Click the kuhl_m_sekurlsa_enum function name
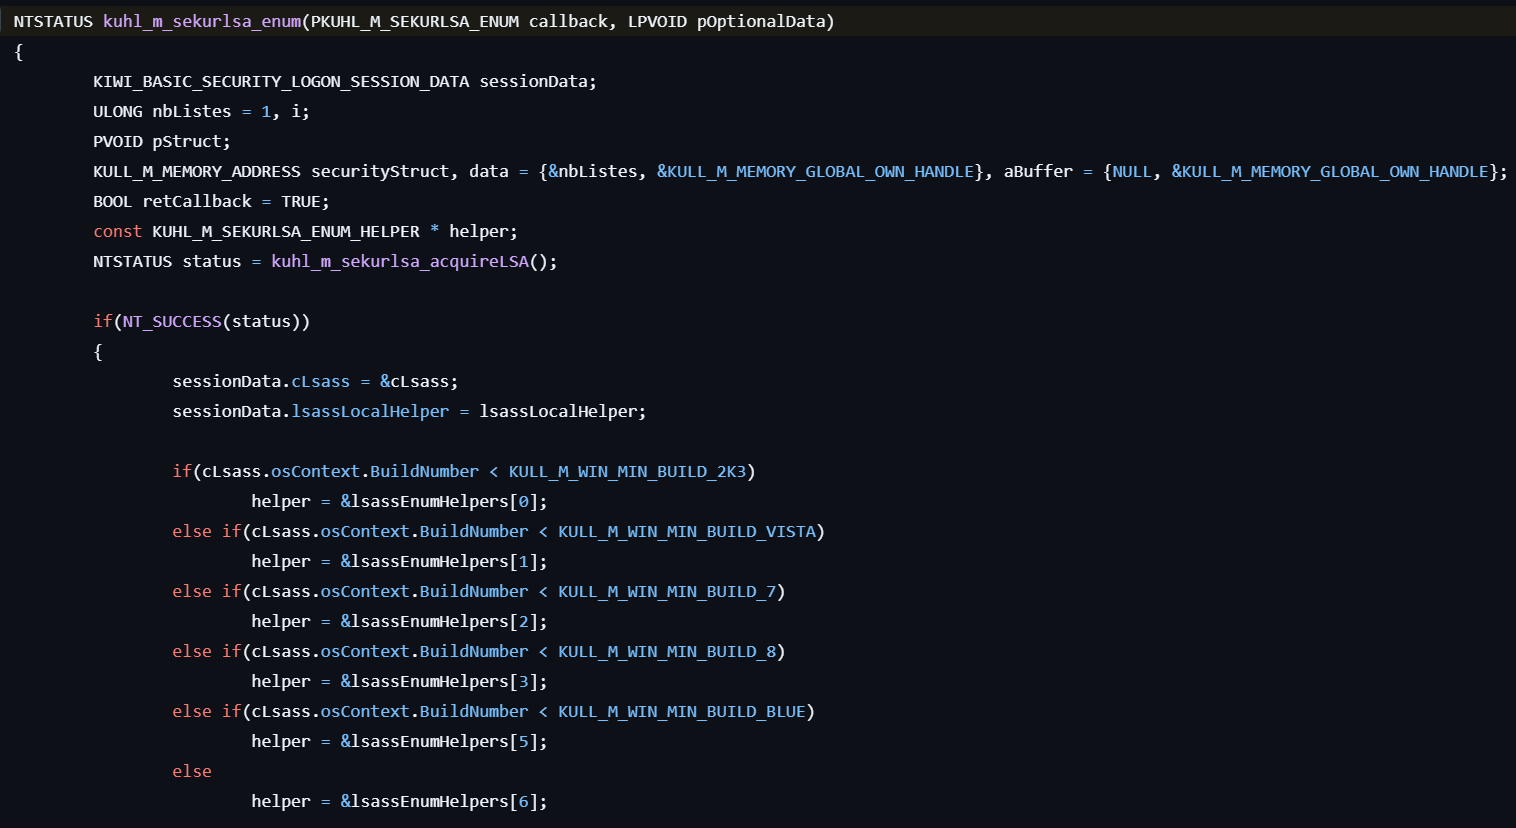Image resolution: width=1516 pixels, height=828 pixels. click(202, 21)
